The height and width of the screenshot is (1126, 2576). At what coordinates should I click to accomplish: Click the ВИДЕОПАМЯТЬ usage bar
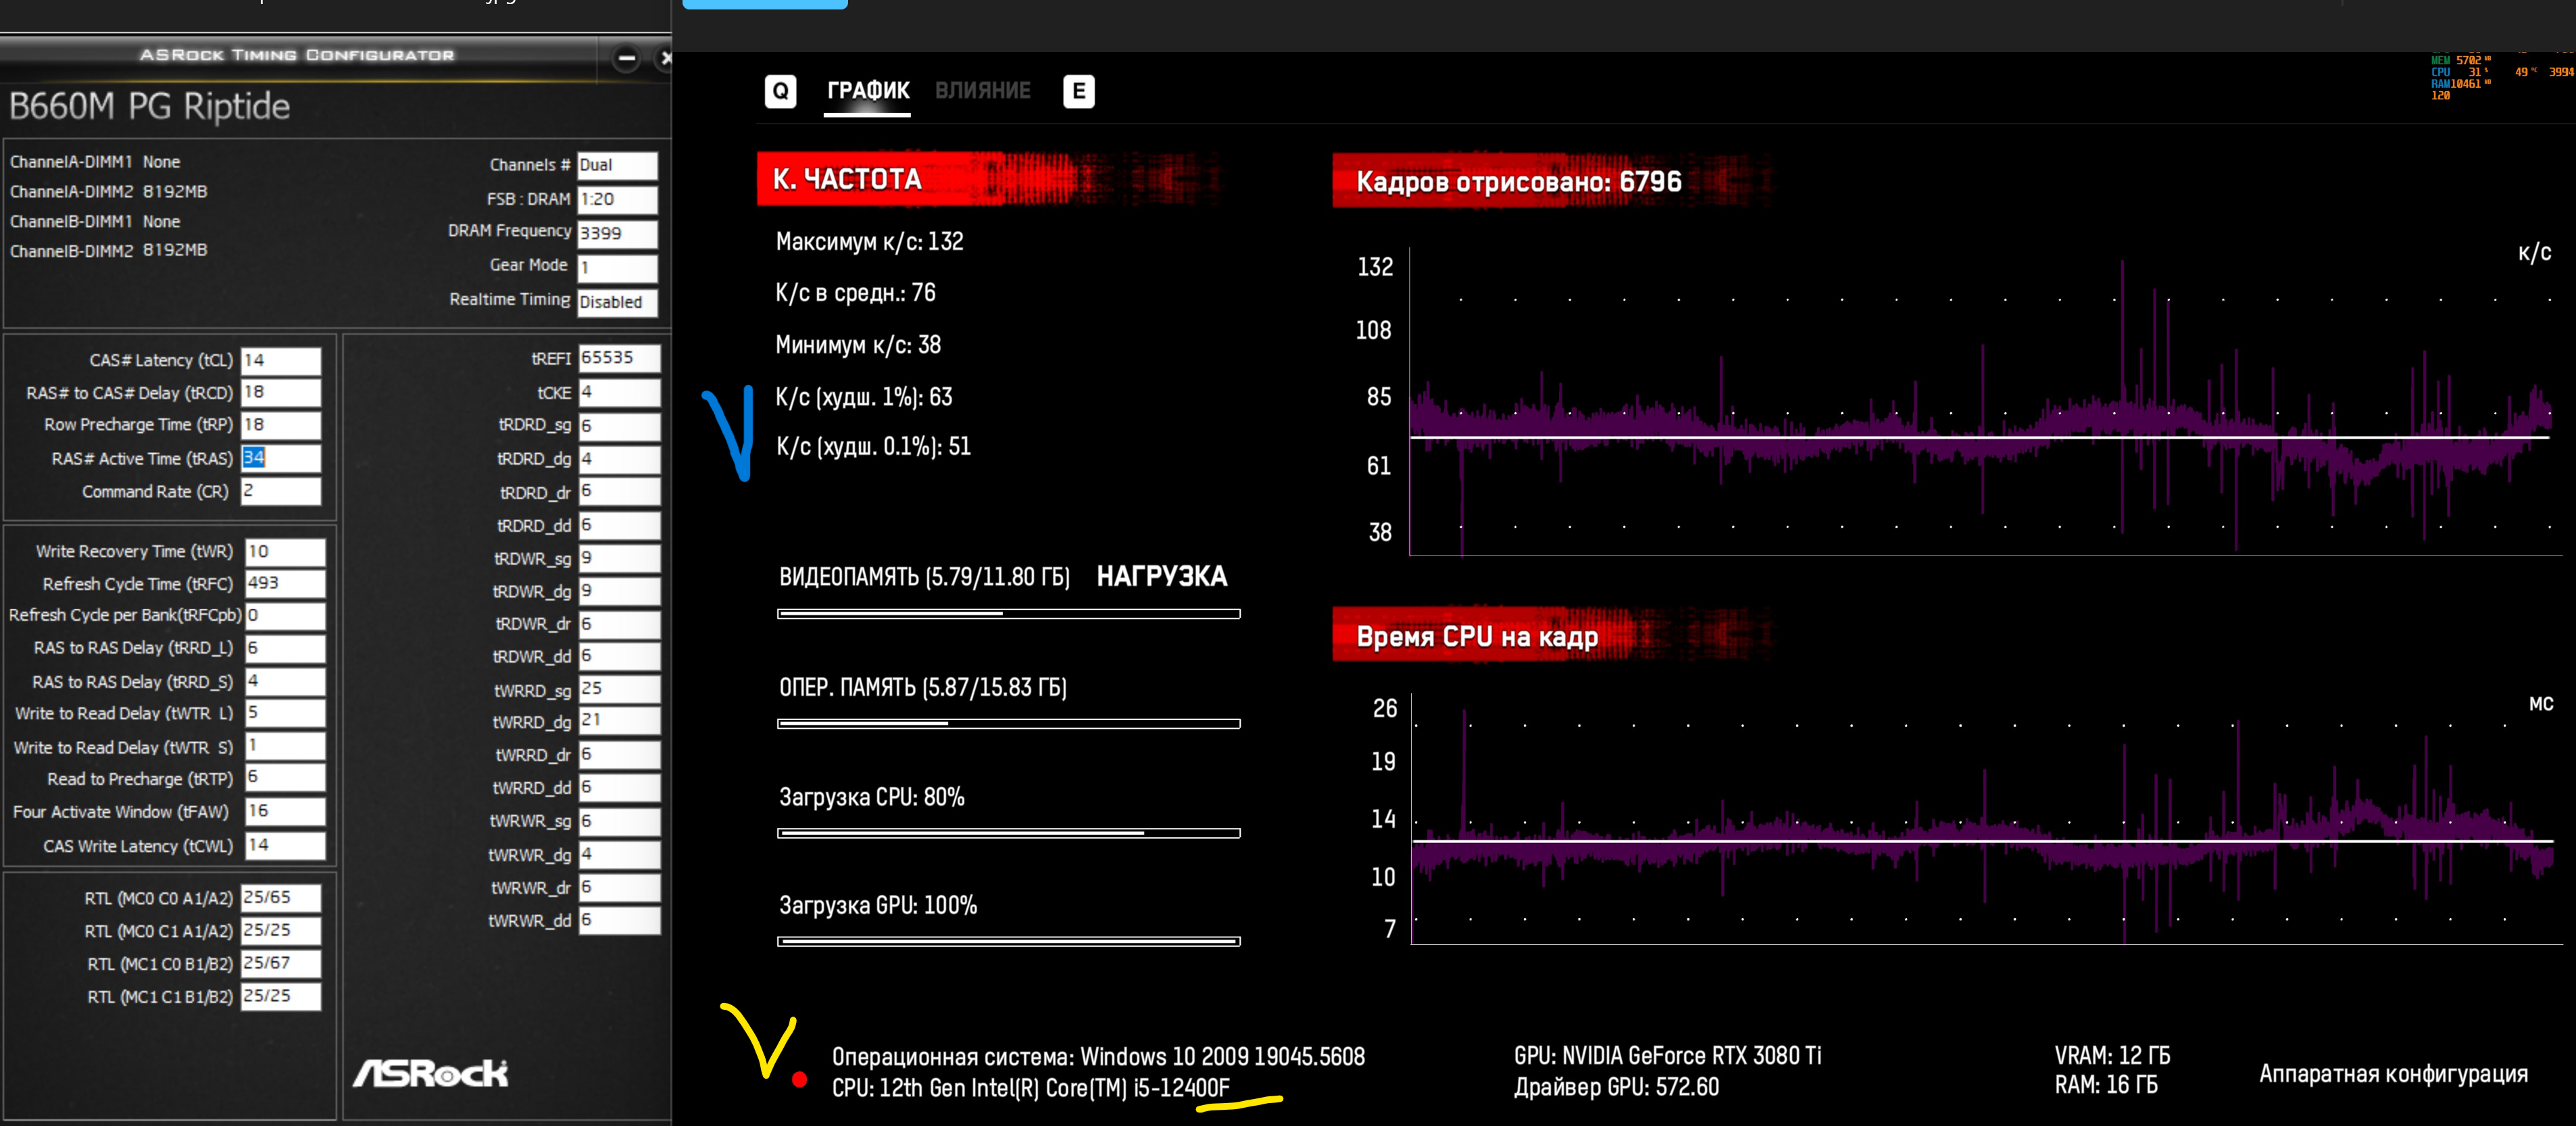(1008, 613)
